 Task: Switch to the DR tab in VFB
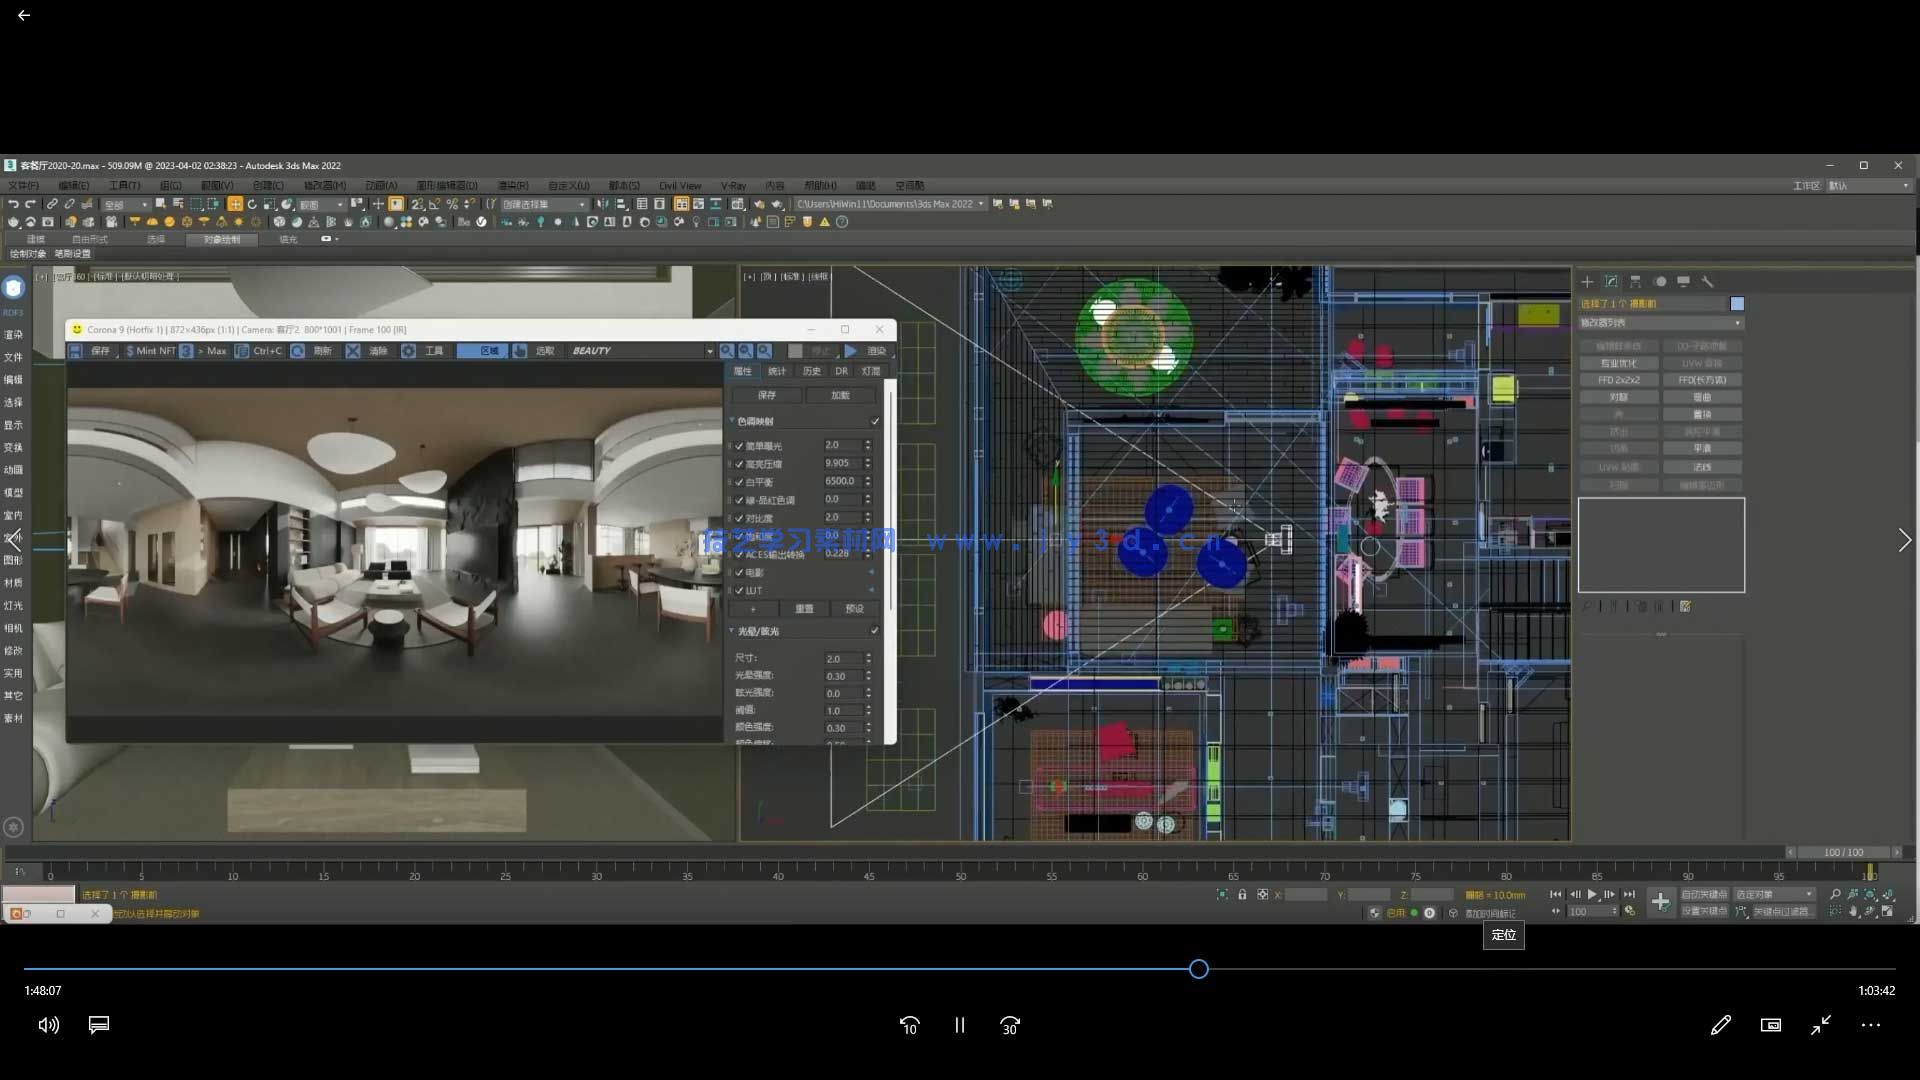pyautogui.click(x=841, y=371)
